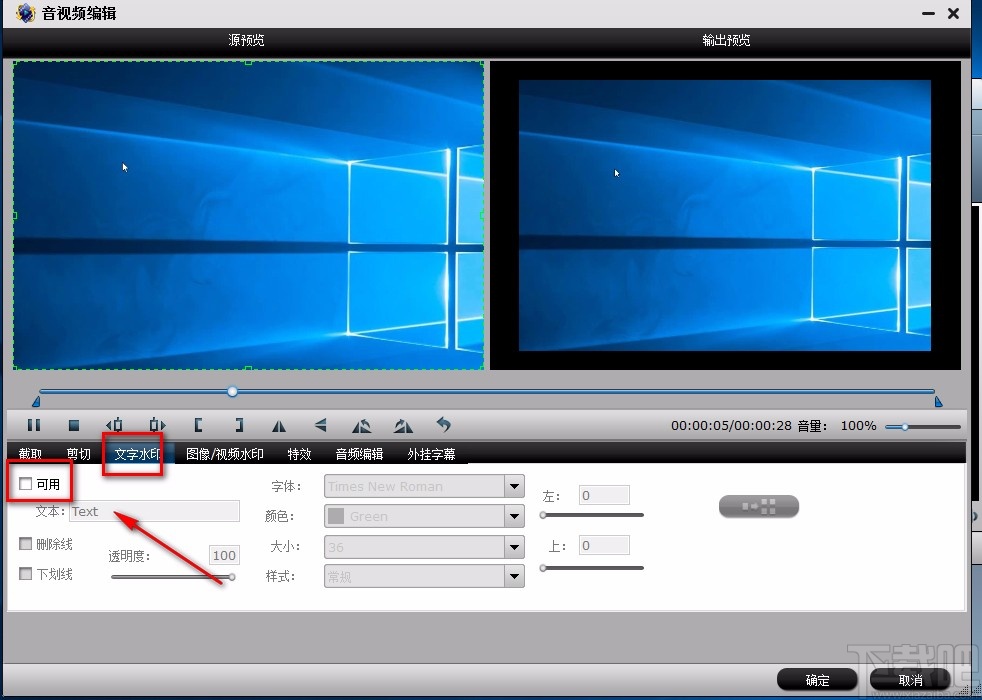Click the 源预览 source preview video
Screen dimensions: 982x700
click(249, 215)
